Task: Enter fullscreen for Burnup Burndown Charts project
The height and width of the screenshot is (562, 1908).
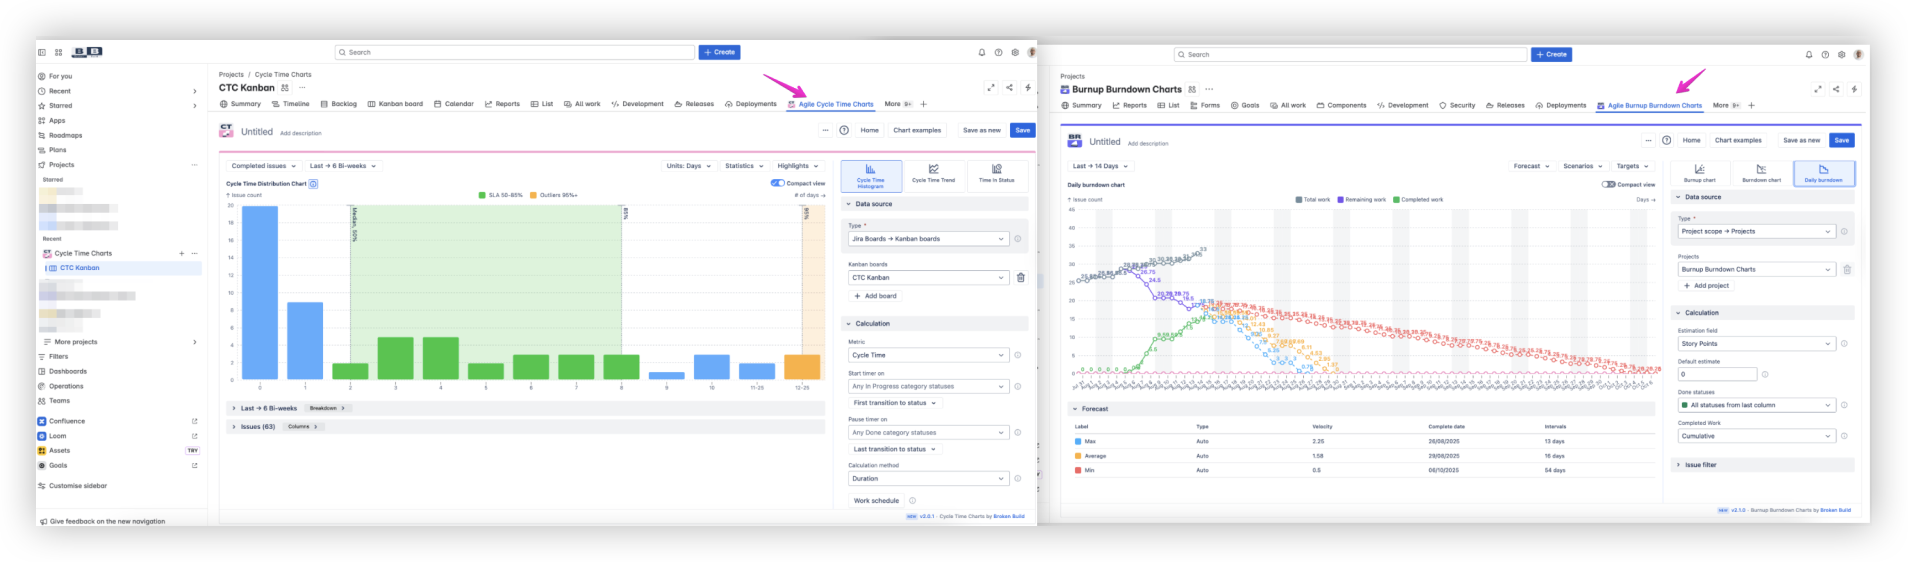Action: click(x=1817, y=89)
